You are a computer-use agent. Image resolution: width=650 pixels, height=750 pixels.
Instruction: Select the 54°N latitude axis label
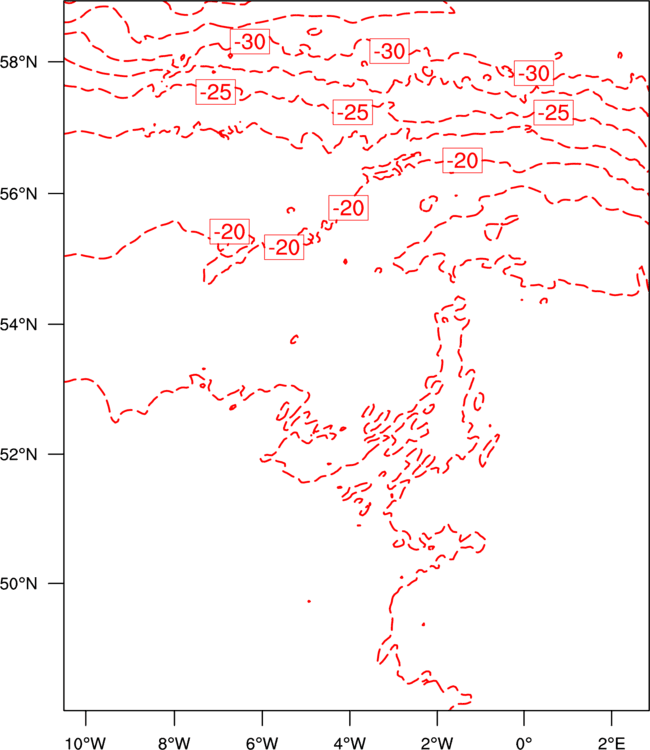coord(19,324)
